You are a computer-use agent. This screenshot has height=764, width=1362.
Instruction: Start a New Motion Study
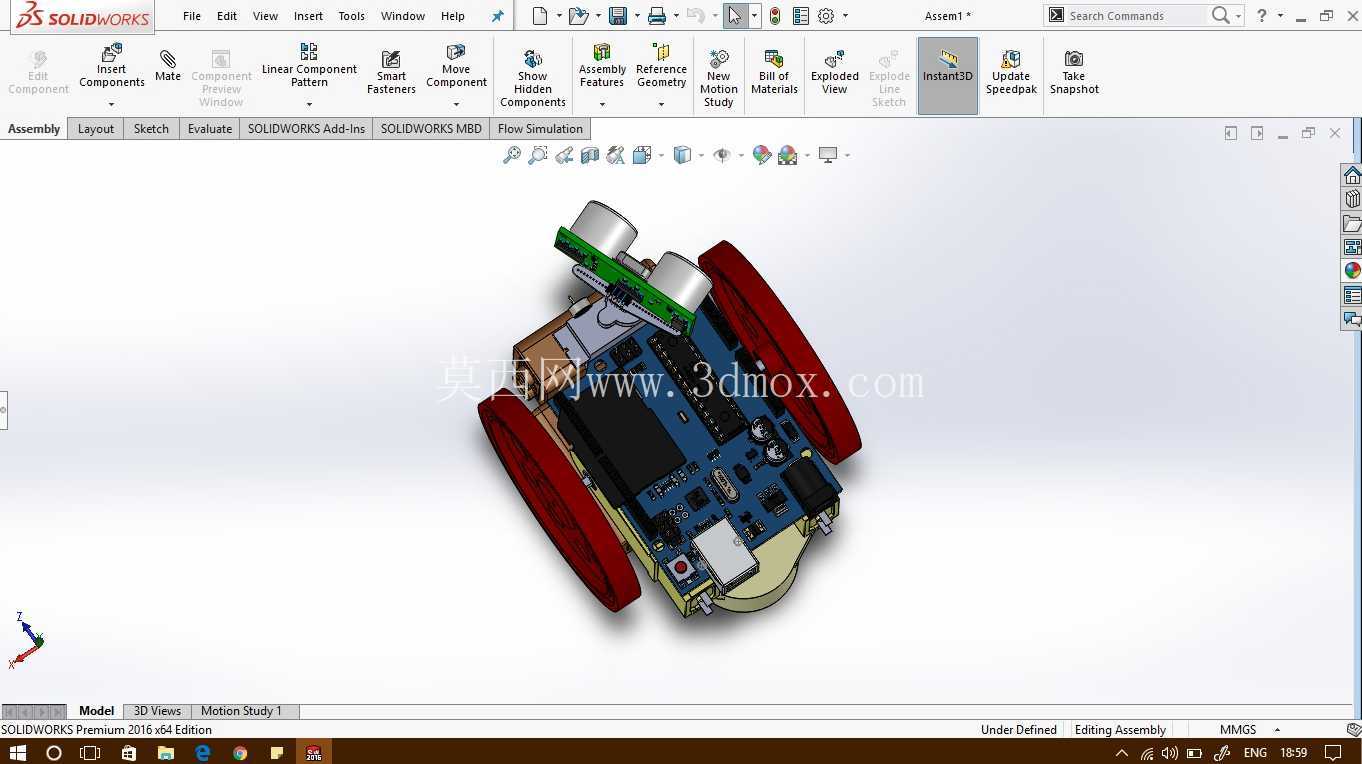pyautogui.click(x=718, y=77)
